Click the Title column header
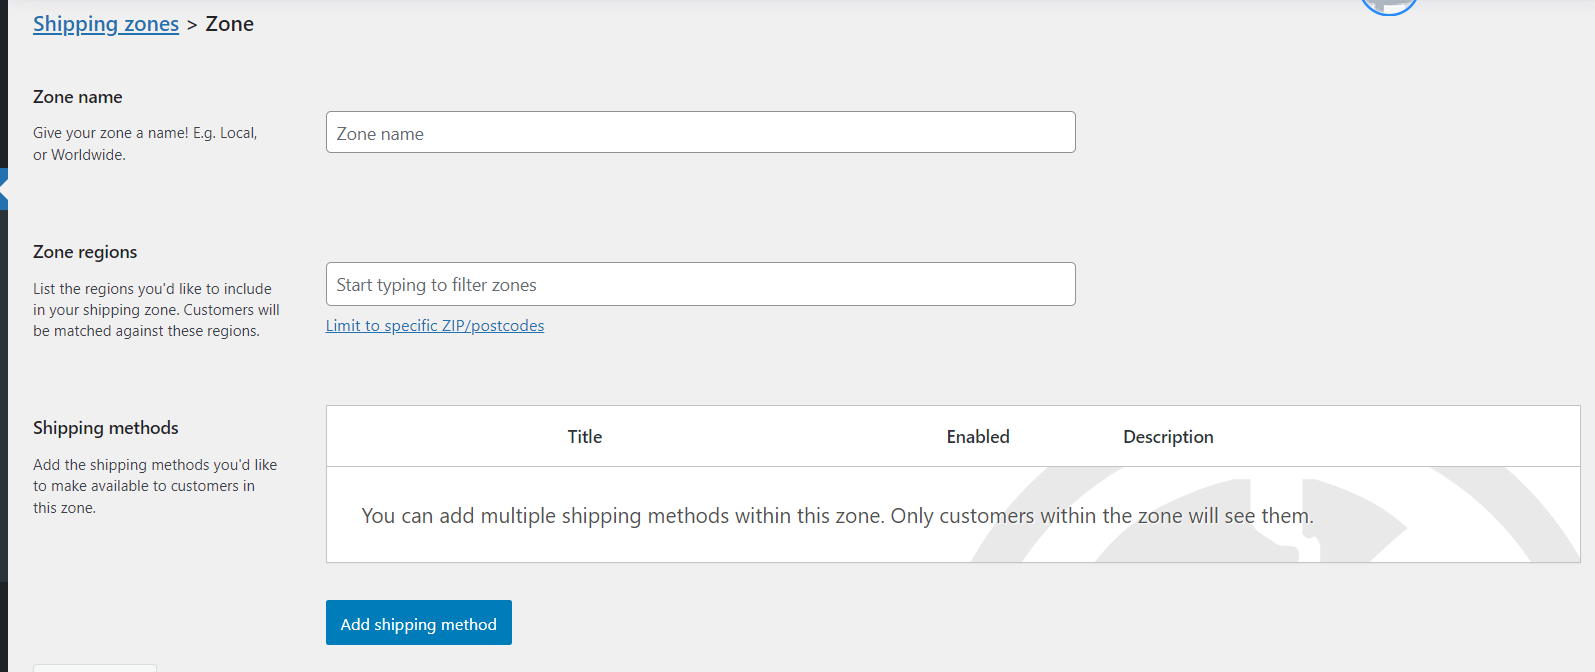The width and height of the screenshot is (1595, 672). coord(585,437)
